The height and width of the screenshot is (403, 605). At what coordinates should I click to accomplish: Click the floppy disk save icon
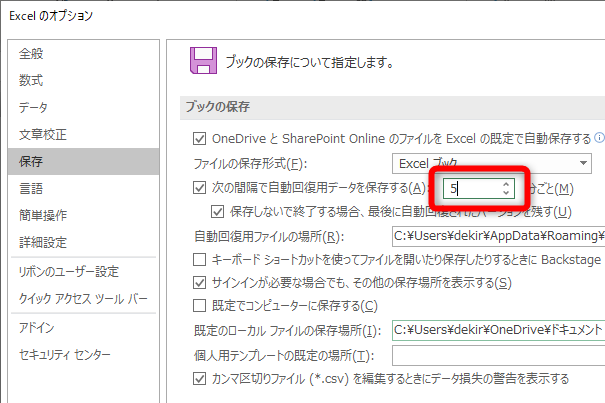tap(204, 62)
